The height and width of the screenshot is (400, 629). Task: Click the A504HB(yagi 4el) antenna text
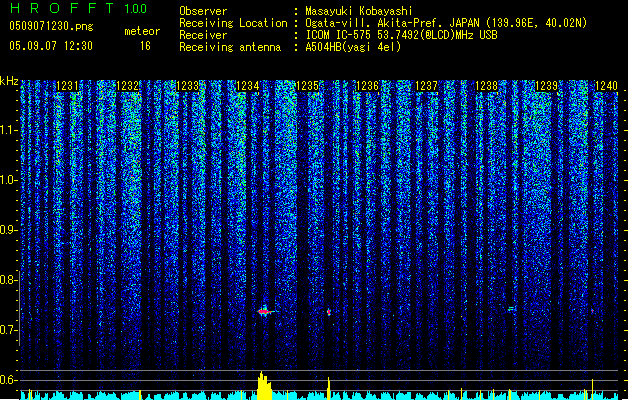(353, 47)
